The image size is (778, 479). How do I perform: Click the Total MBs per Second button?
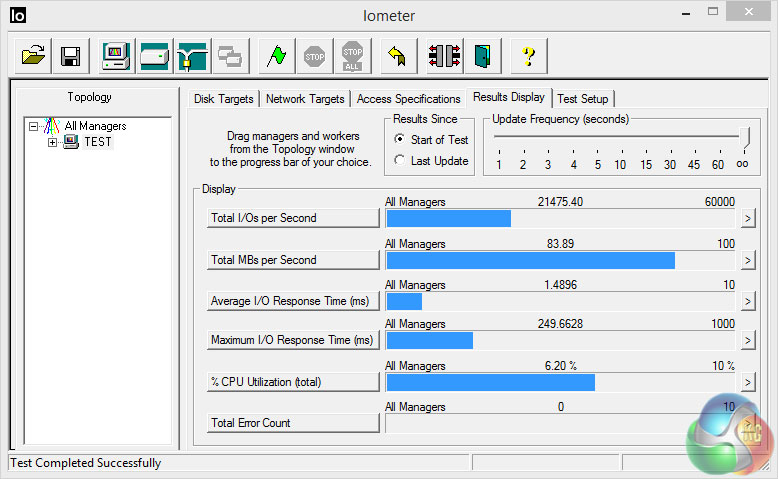click(x=293, y=260)
